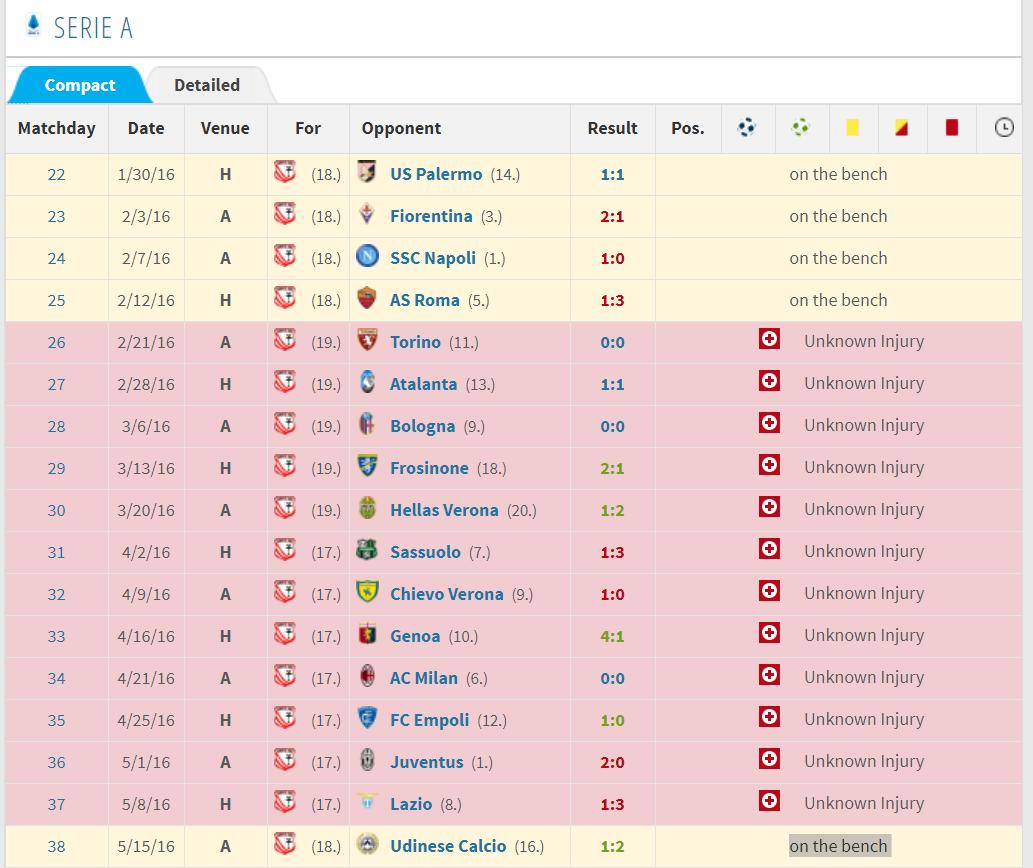The width and height of the screenshot is (1033, 868).
Task: Open the 4:1 result against Genoa
Action: tap(612, 637)
